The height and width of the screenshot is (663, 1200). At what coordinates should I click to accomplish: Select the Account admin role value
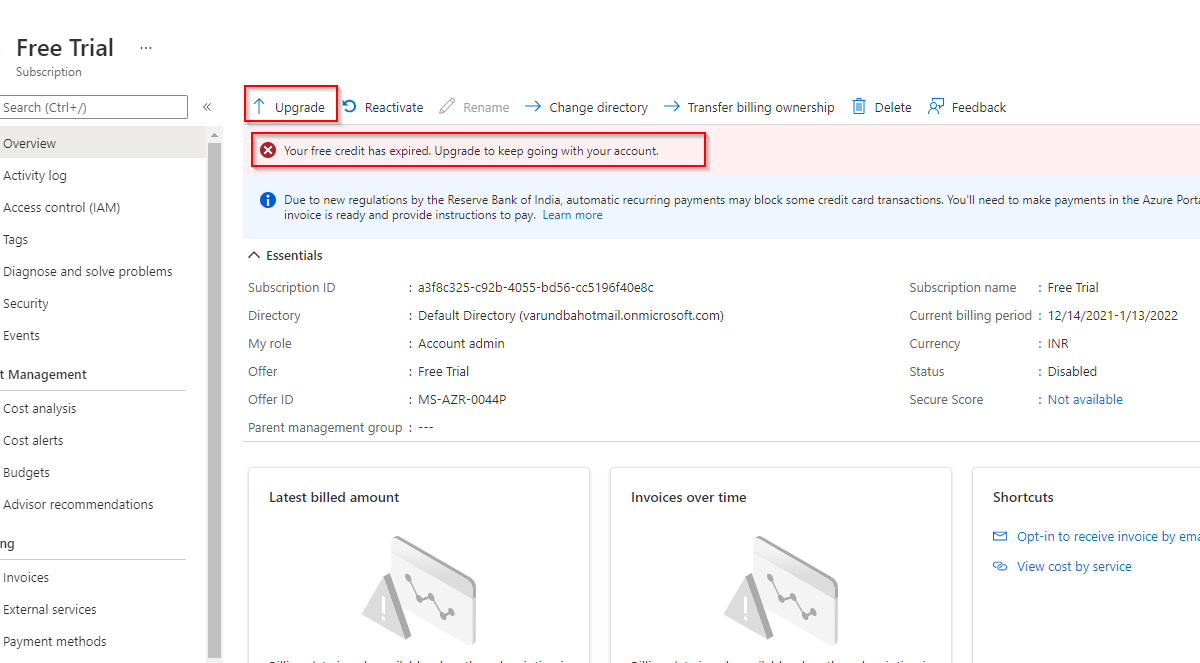coord(461,343)
